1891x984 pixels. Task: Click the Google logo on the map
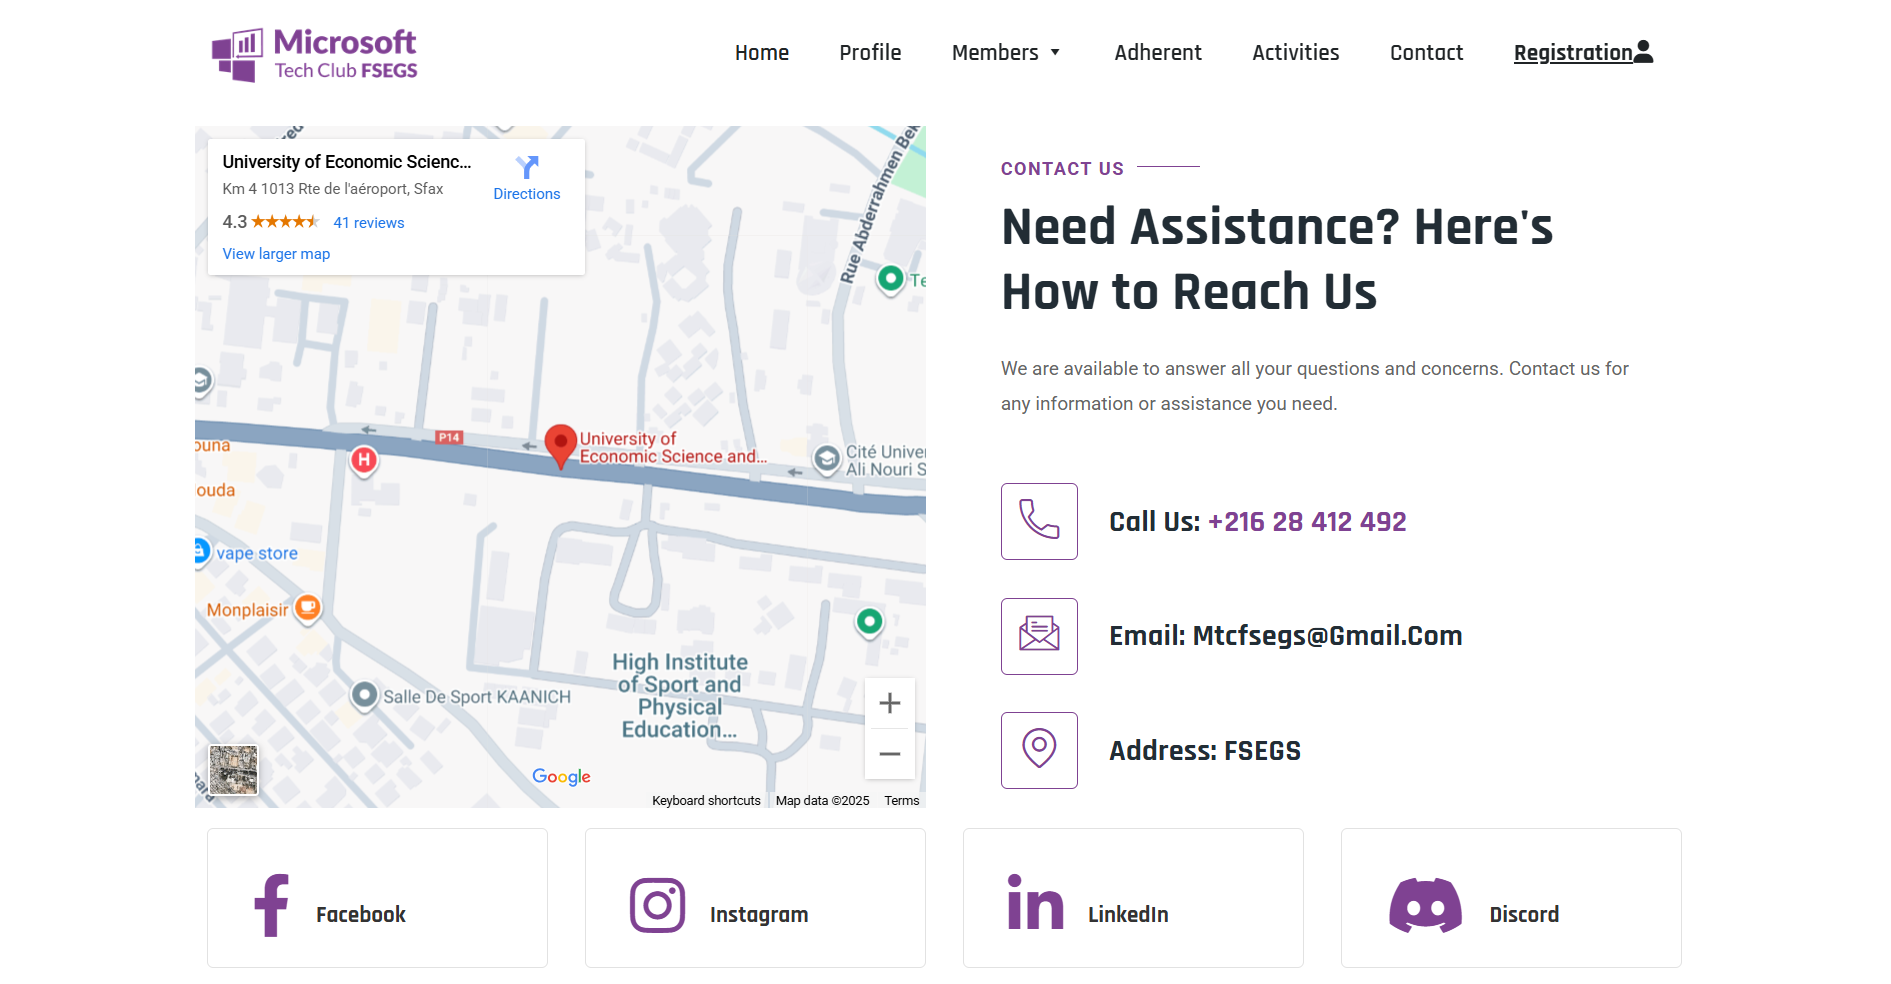tap(561, 777)
